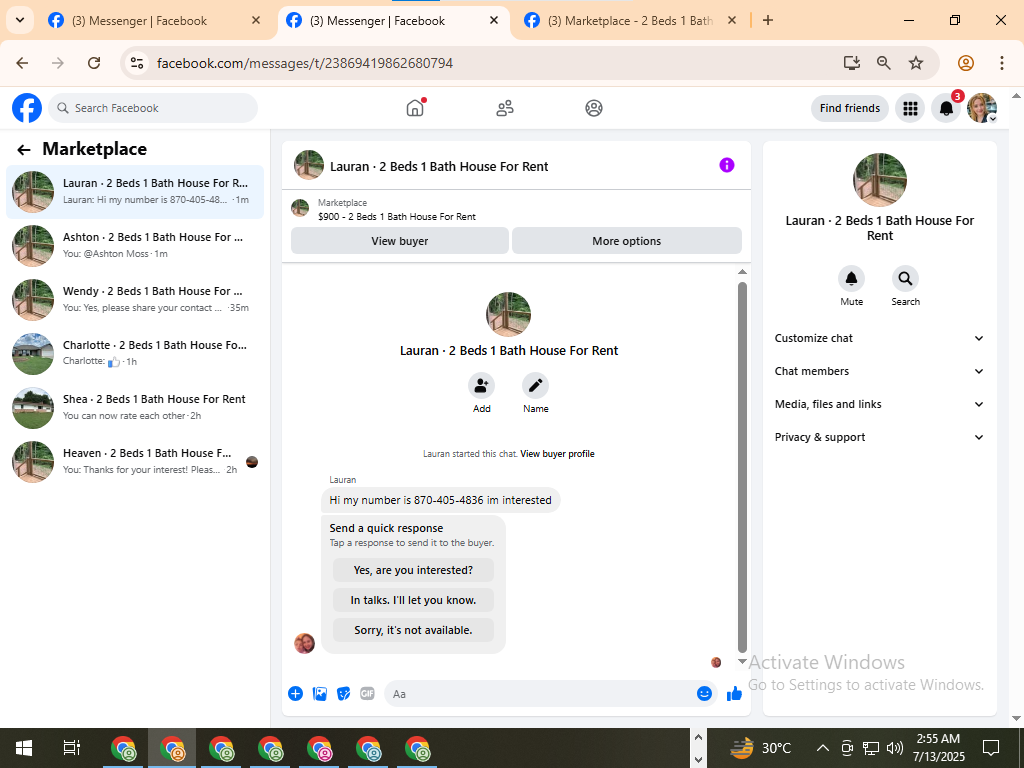Reload the page with refresh icon
The width and height of the screenshot is (1024, 768).
coord(94,63)
